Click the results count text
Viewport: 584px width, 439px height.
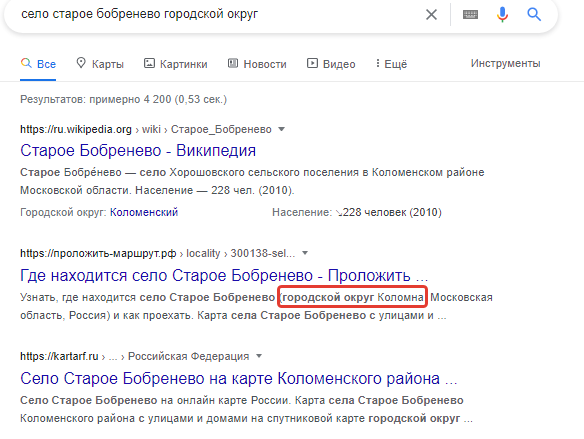pyautogui.click(x=123, y=99)
